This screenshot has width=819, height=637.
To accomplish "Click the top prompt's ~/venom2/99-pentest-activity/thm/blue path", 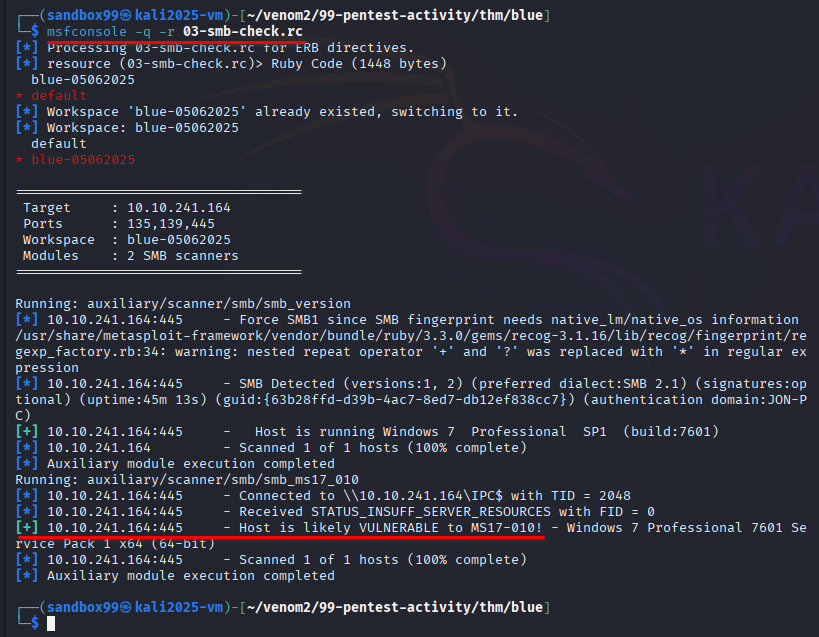I will click(395, 16).
